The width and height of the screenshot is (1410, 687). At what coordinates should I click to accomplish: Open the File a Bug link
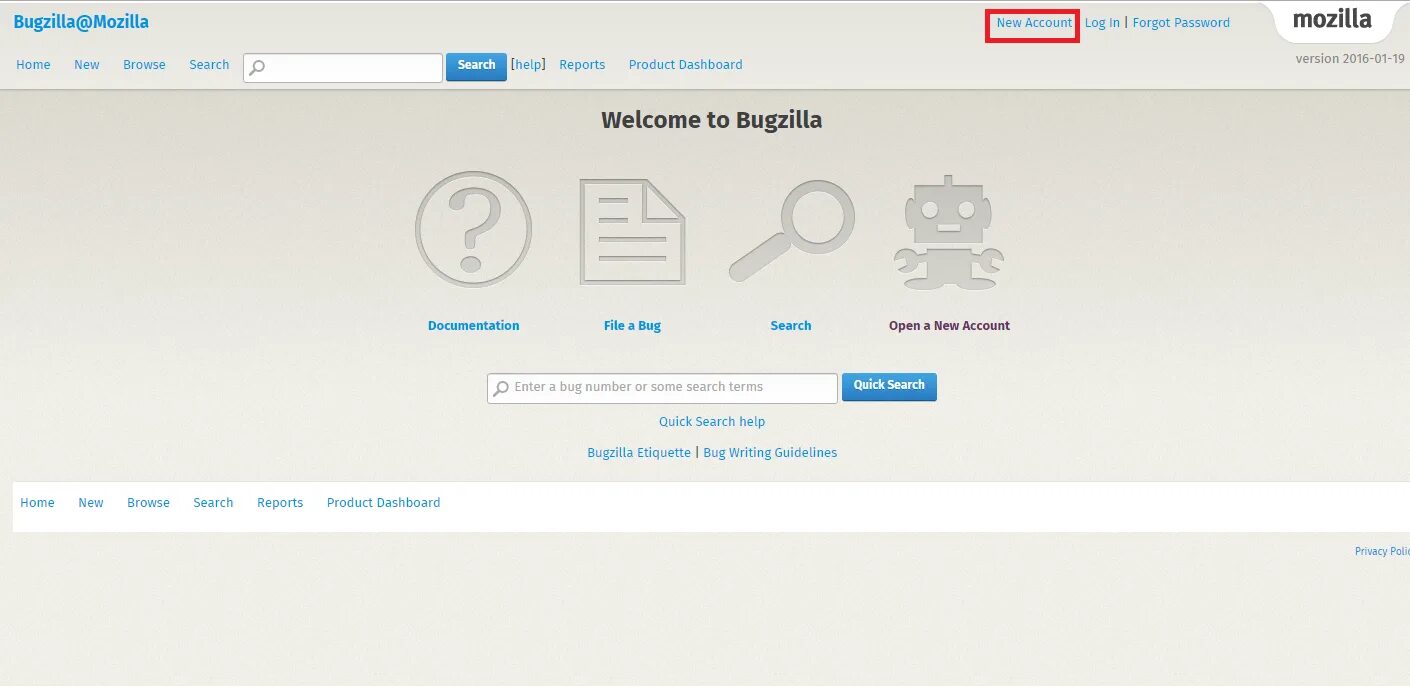(x=632, y=325)
